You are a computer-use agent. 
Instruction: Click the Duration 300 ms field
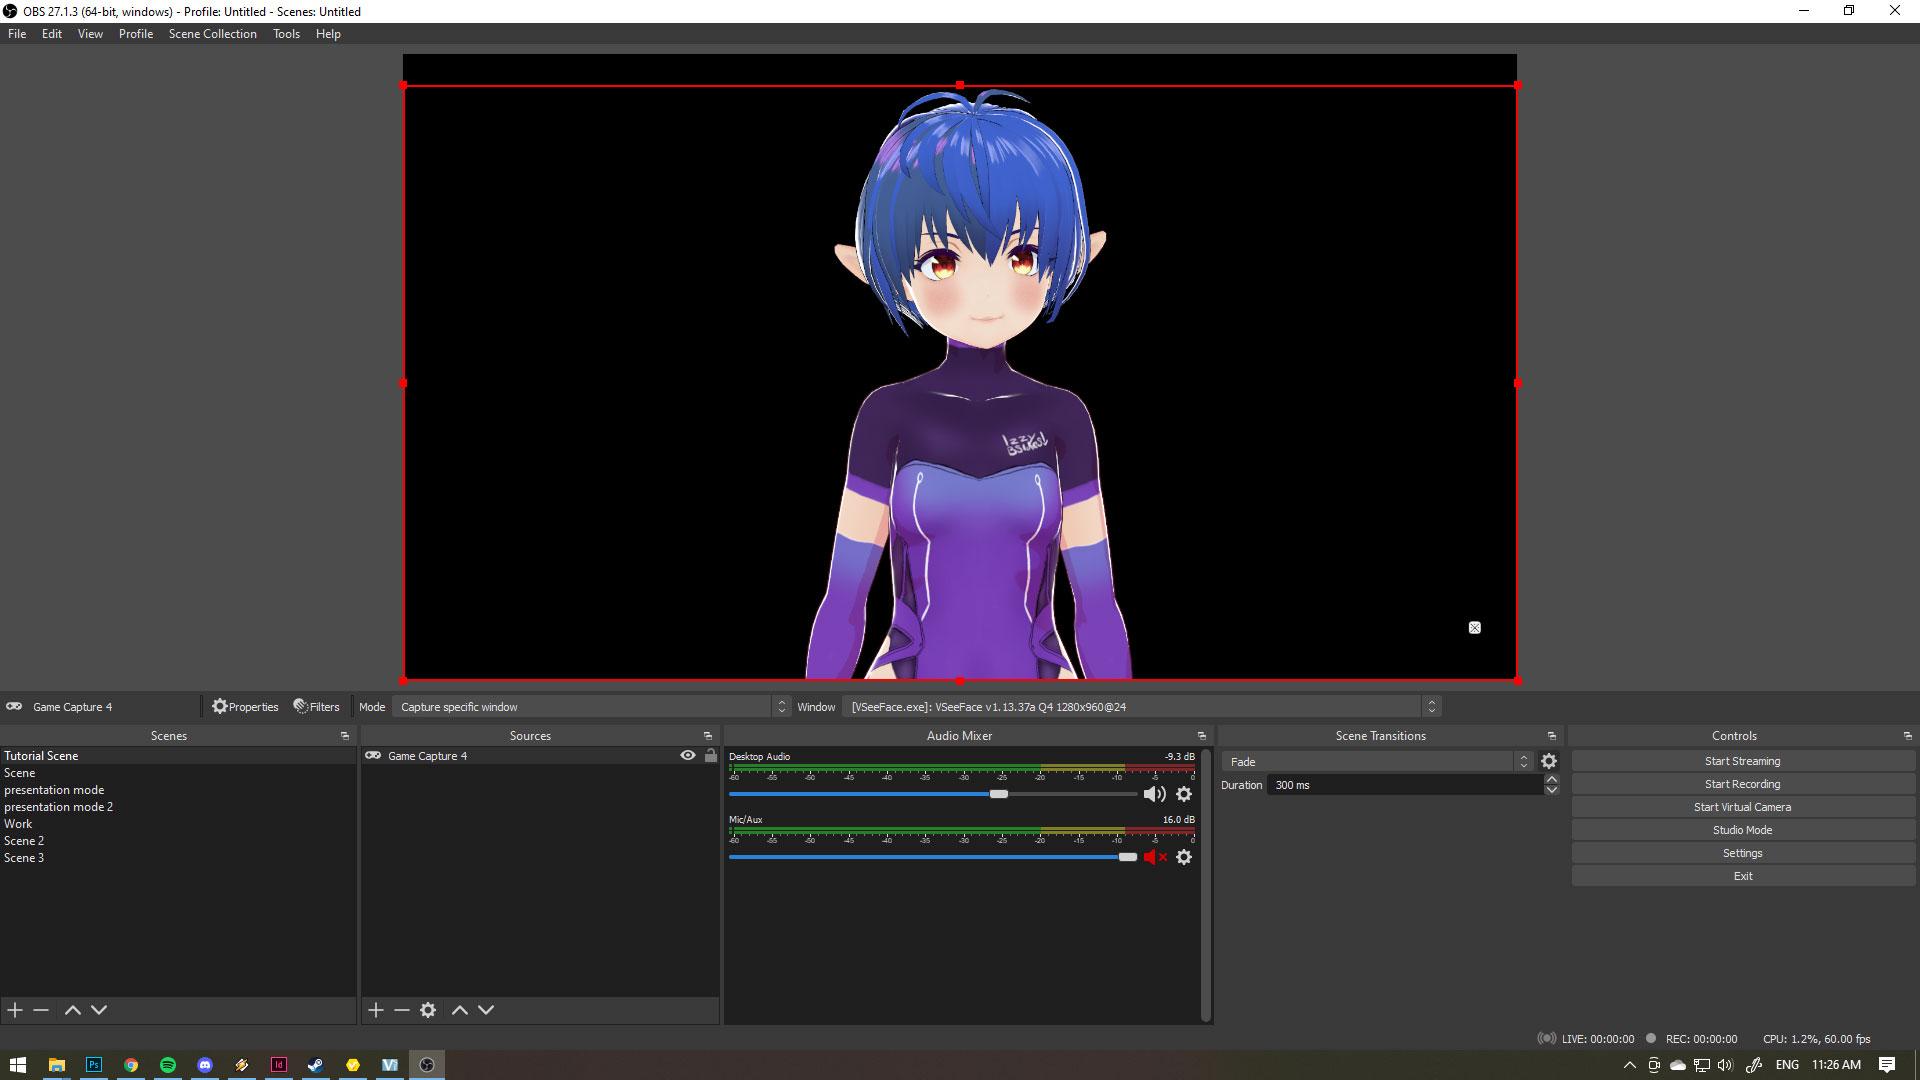[x=1404, y=785]
